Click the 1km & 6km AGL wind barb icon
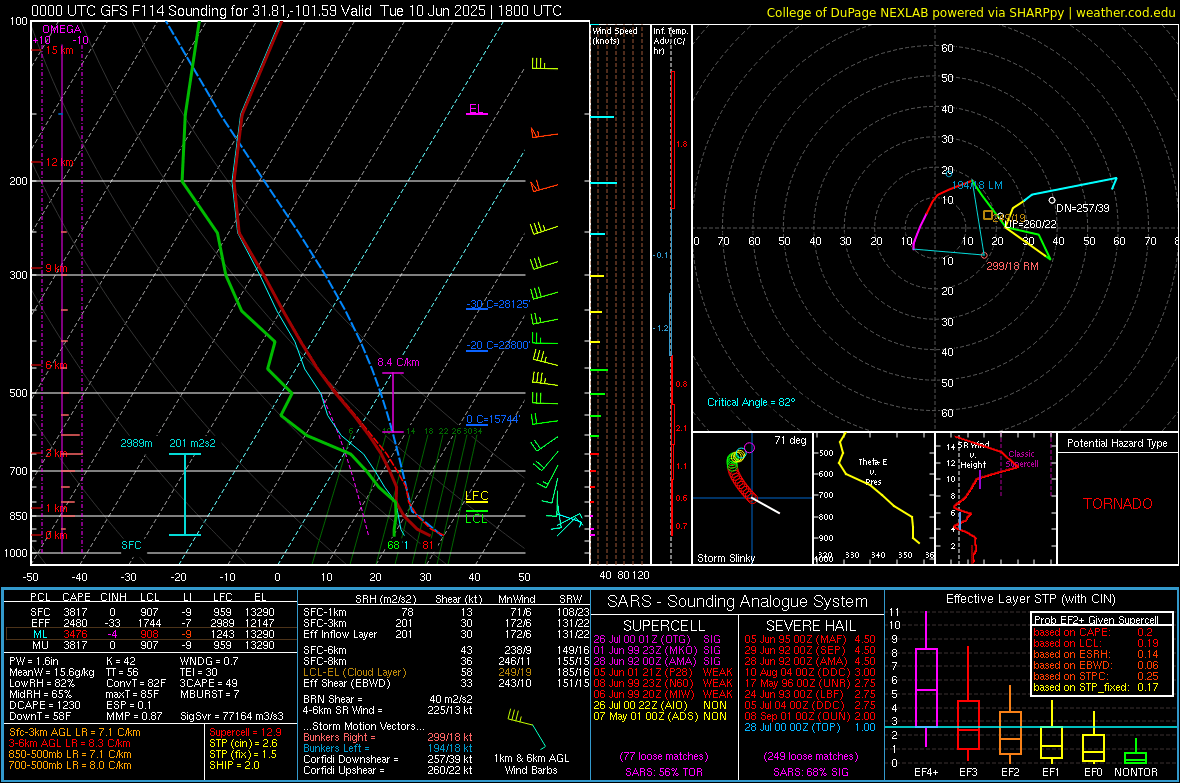1180x783 pixels. (527, 728)
